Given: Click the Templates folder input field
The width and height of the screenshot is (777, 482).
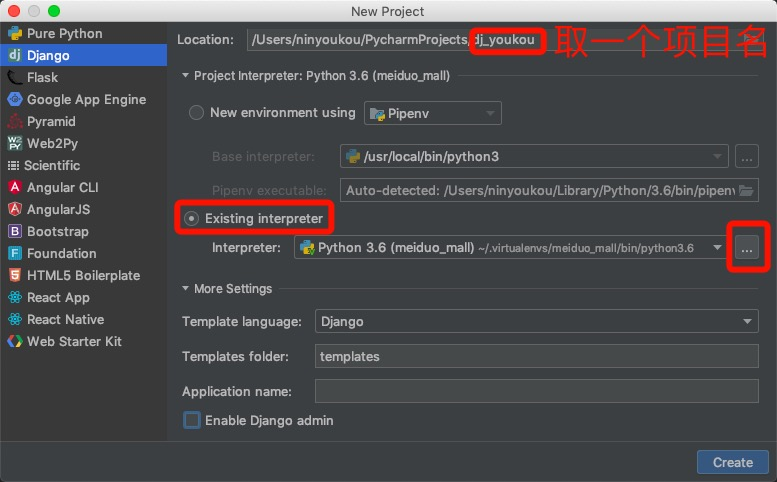Looking at the screenshot, I should [x=537, y=356].
